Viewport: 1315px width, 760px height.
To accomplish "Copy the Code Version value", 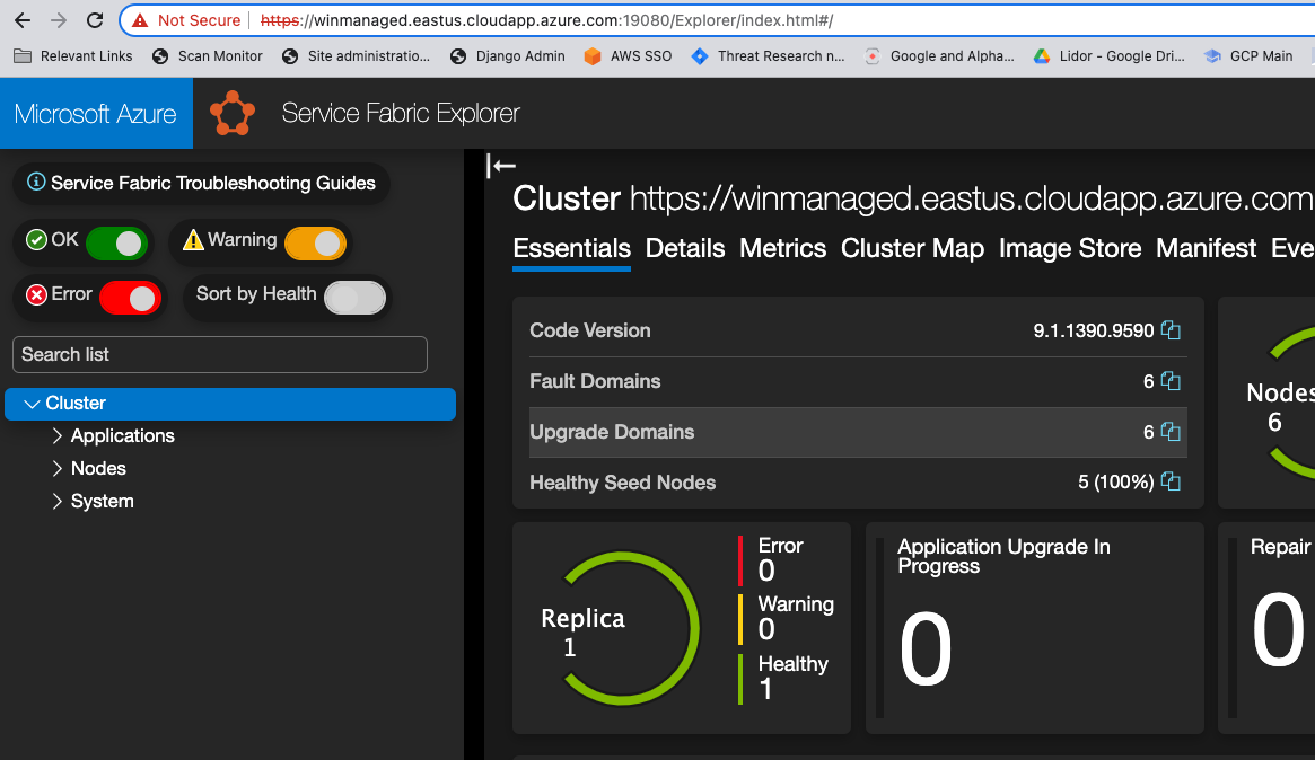I will point(1171,330).
